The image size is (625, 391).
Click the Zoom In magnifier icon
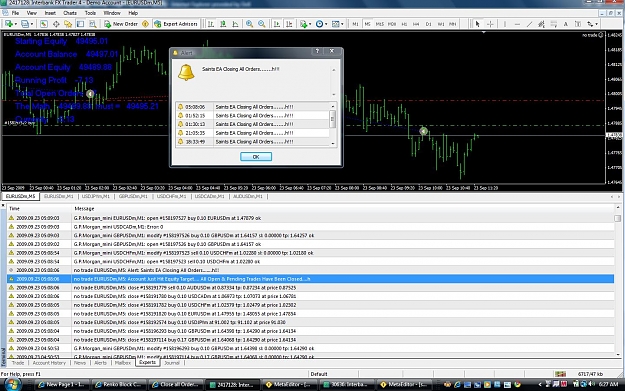tap(250, 24)
